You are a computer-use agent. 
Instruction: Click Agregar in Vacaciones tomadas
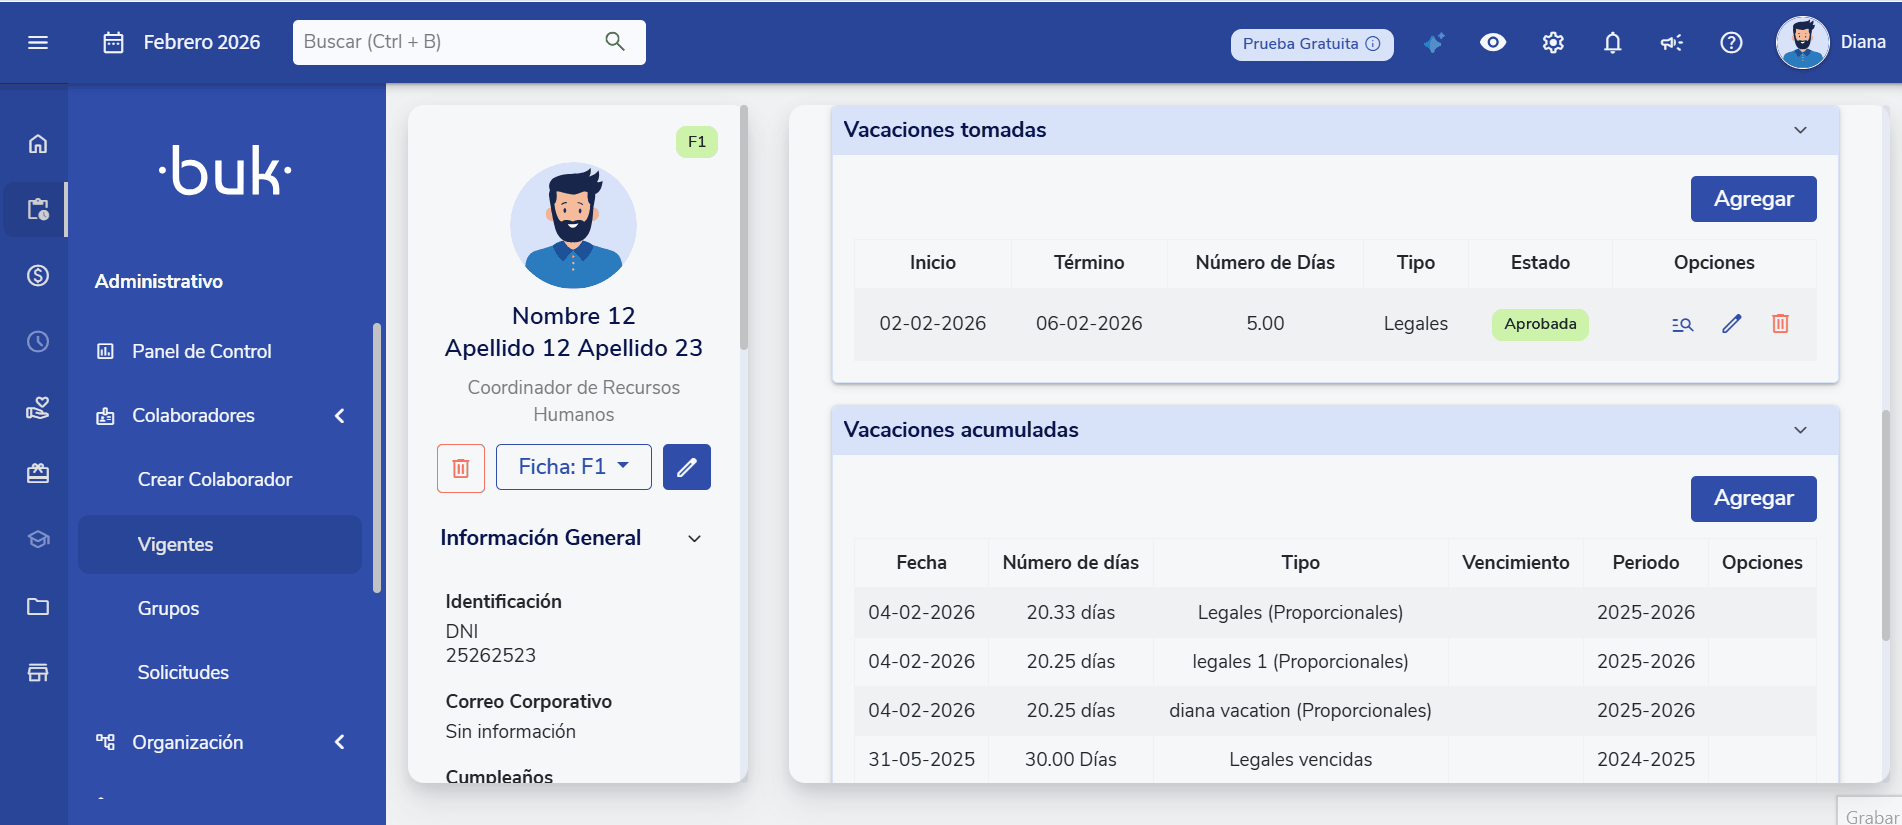tap(1753, 199)
